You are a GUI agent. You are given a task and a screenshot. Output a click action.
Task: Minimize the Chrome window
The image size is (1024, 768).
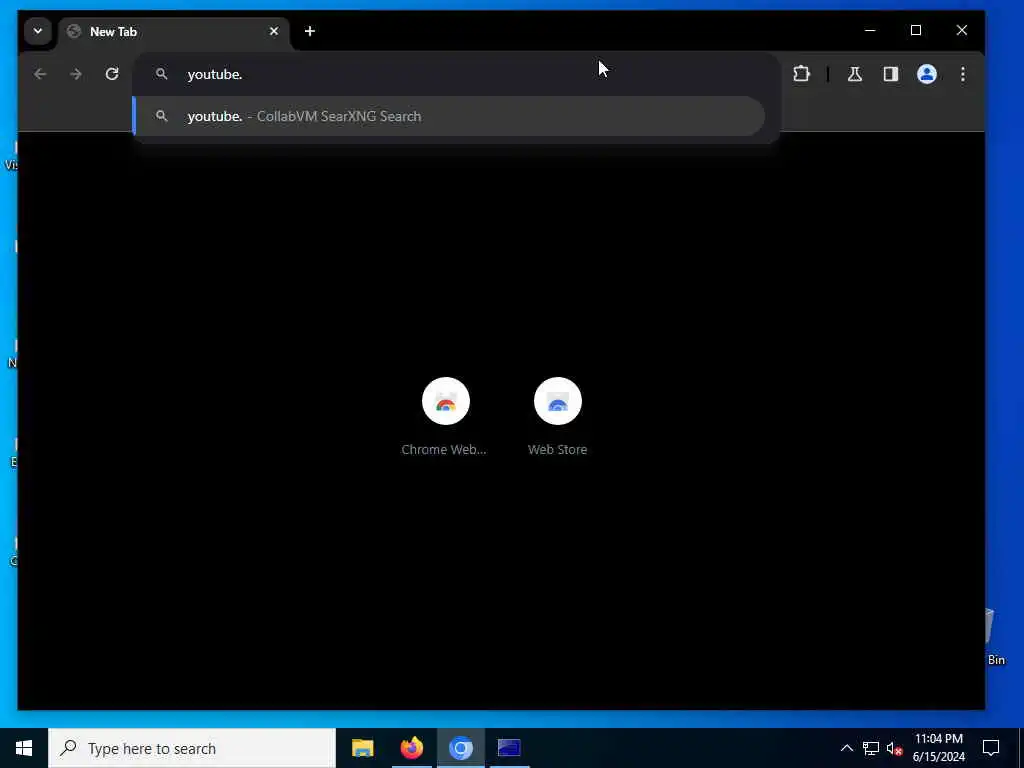[x=870, y=31]
